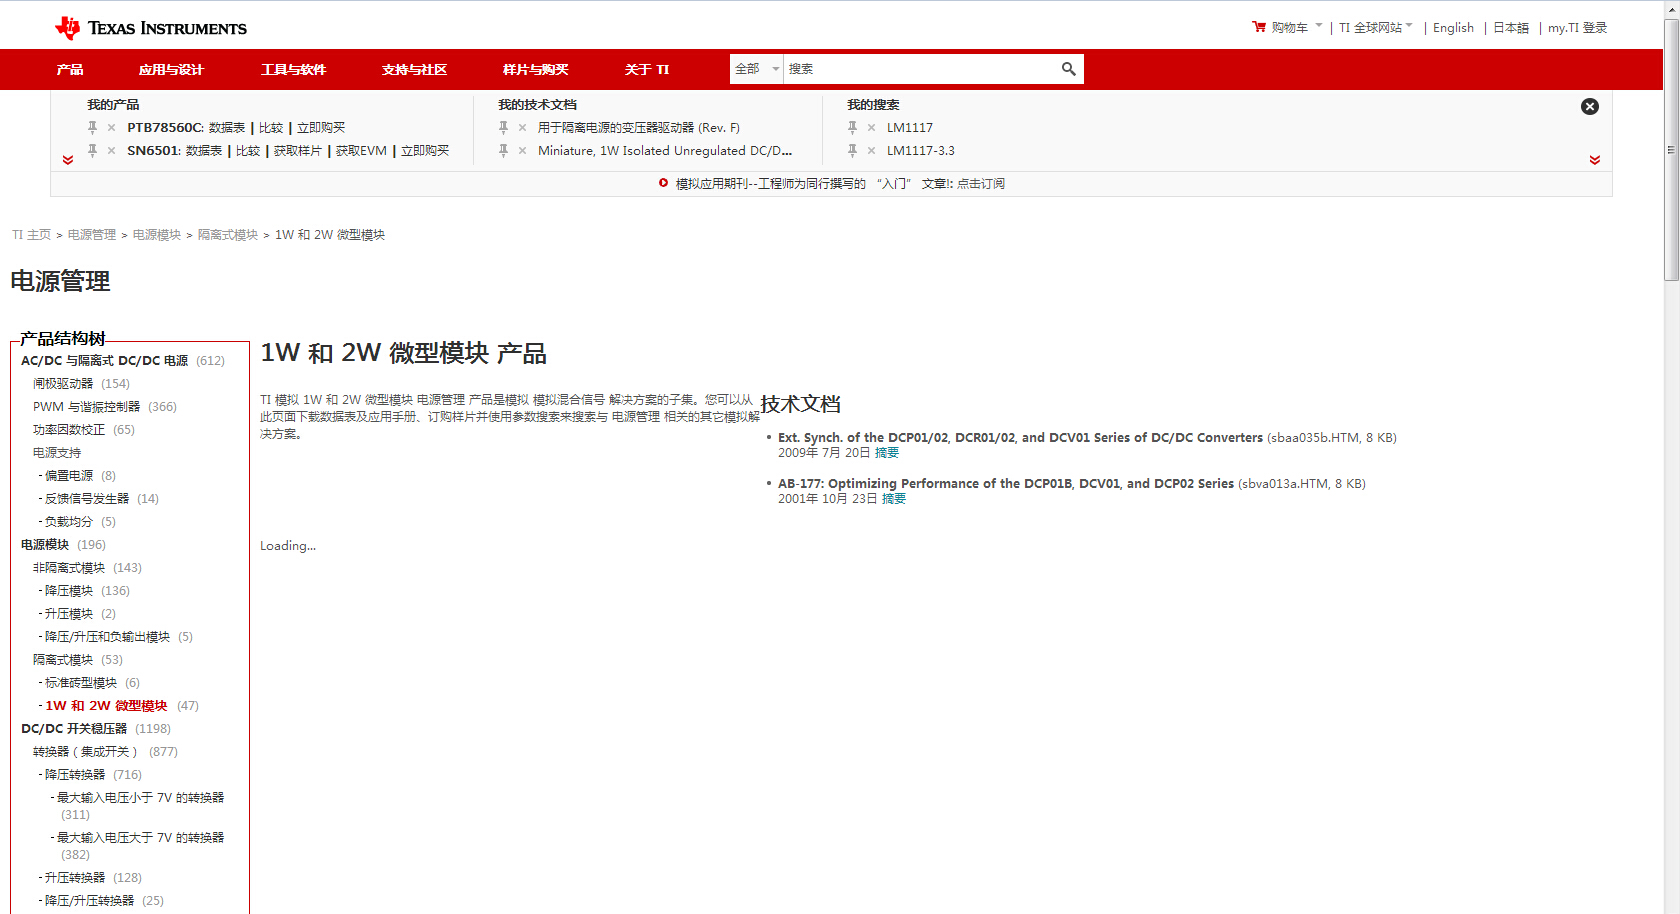Open the TI 全球网站 dropdown

[x=1376, y=28]
